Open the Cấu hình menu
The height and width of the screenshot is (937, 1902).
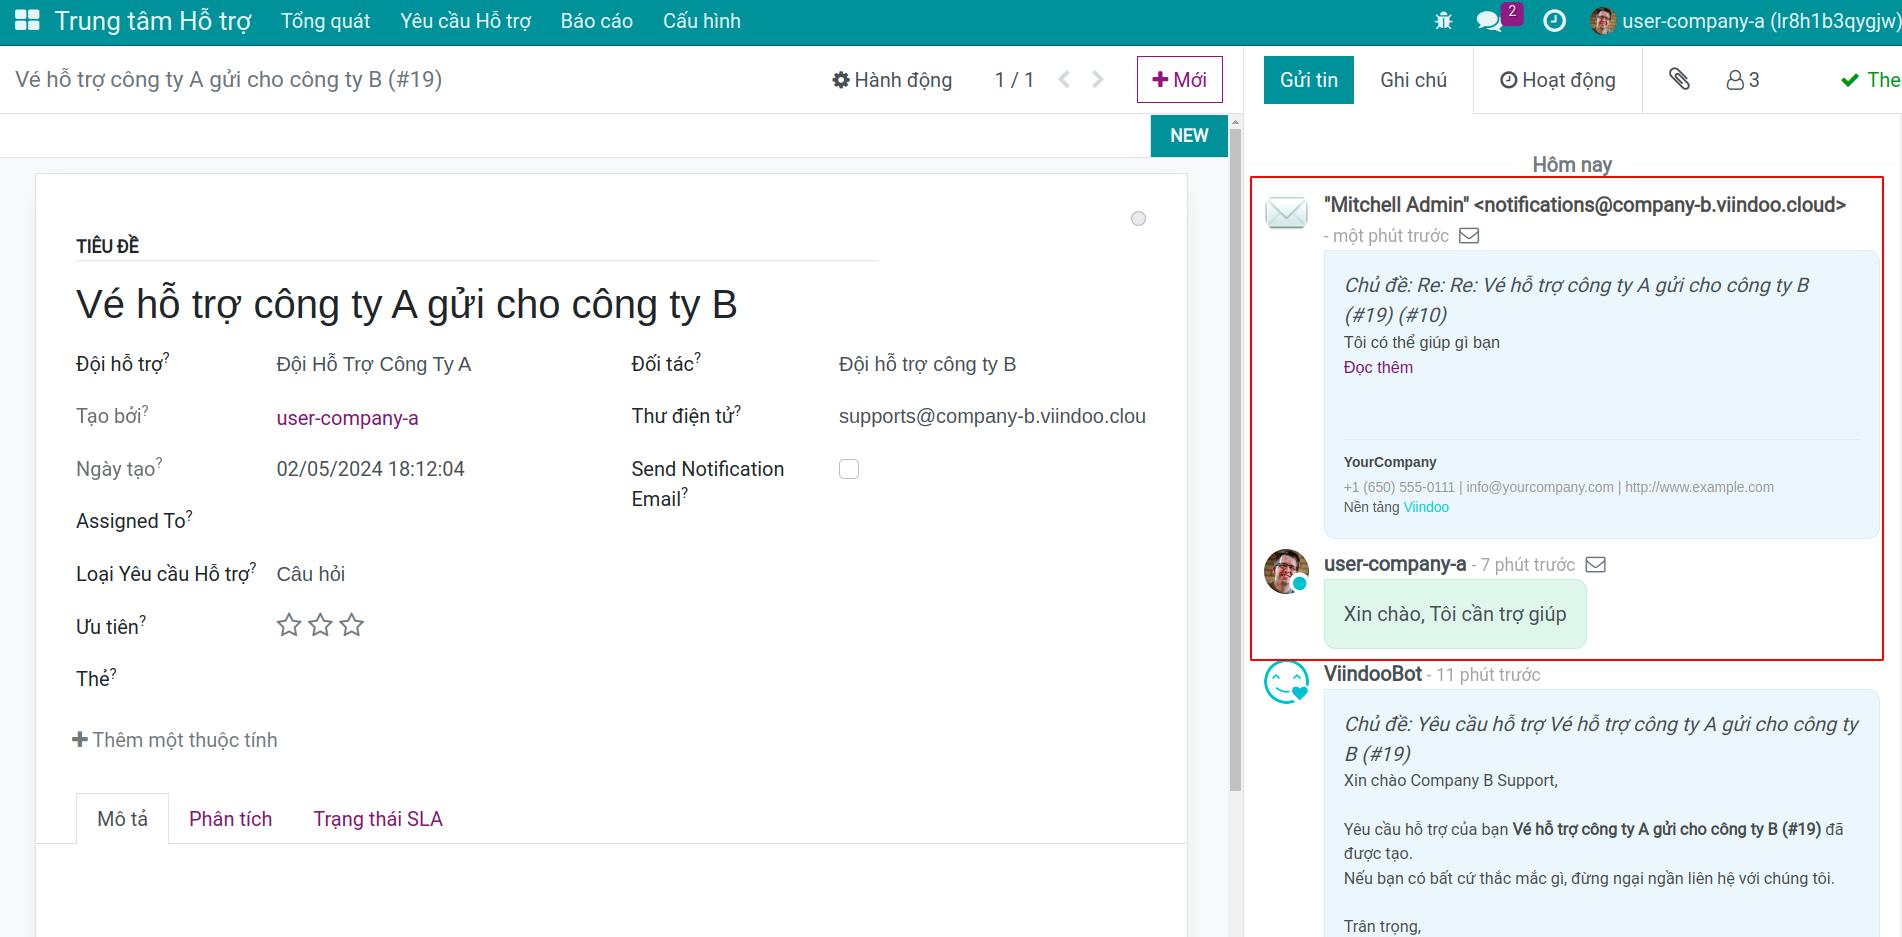[702, 21]
